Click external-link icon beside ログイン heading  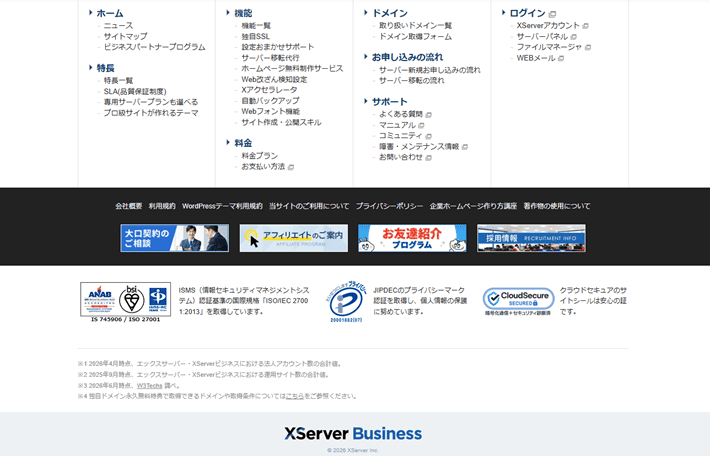click(552, 14)
